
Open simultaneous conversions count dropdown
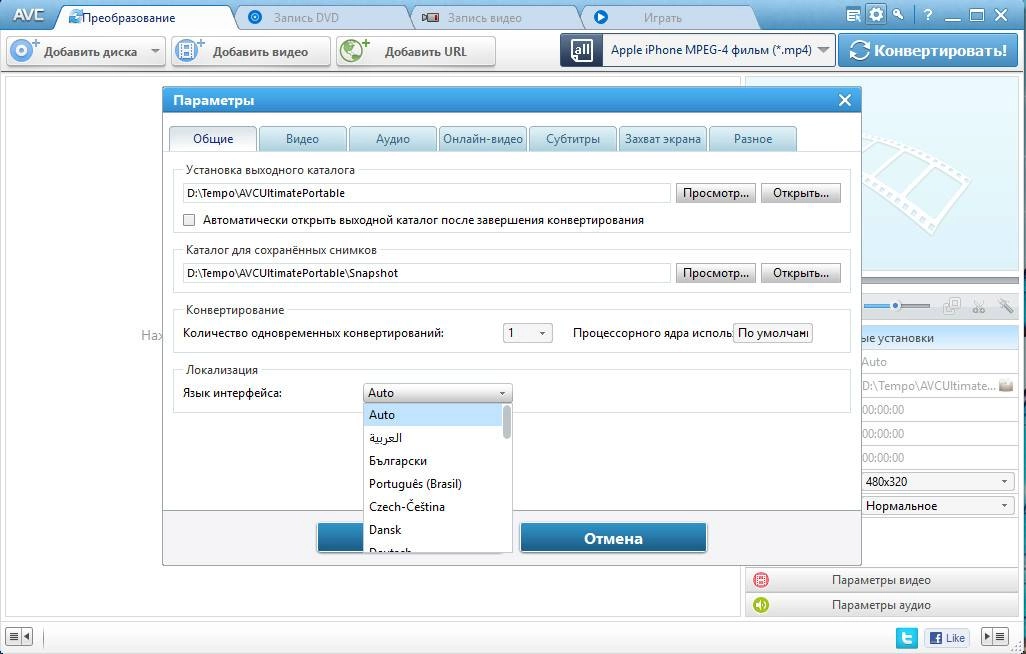pyautogui.click(x=527, y=333)
